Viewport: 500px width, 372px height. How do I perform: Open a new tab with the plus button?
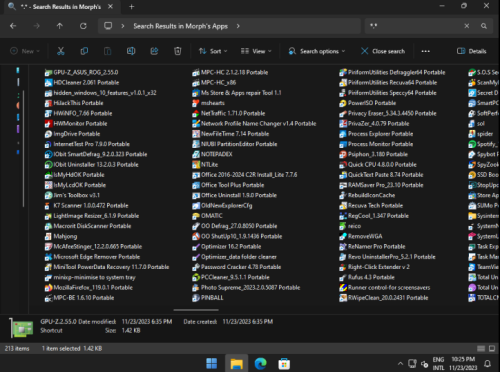pyautogui.click(x=131, y=7)
